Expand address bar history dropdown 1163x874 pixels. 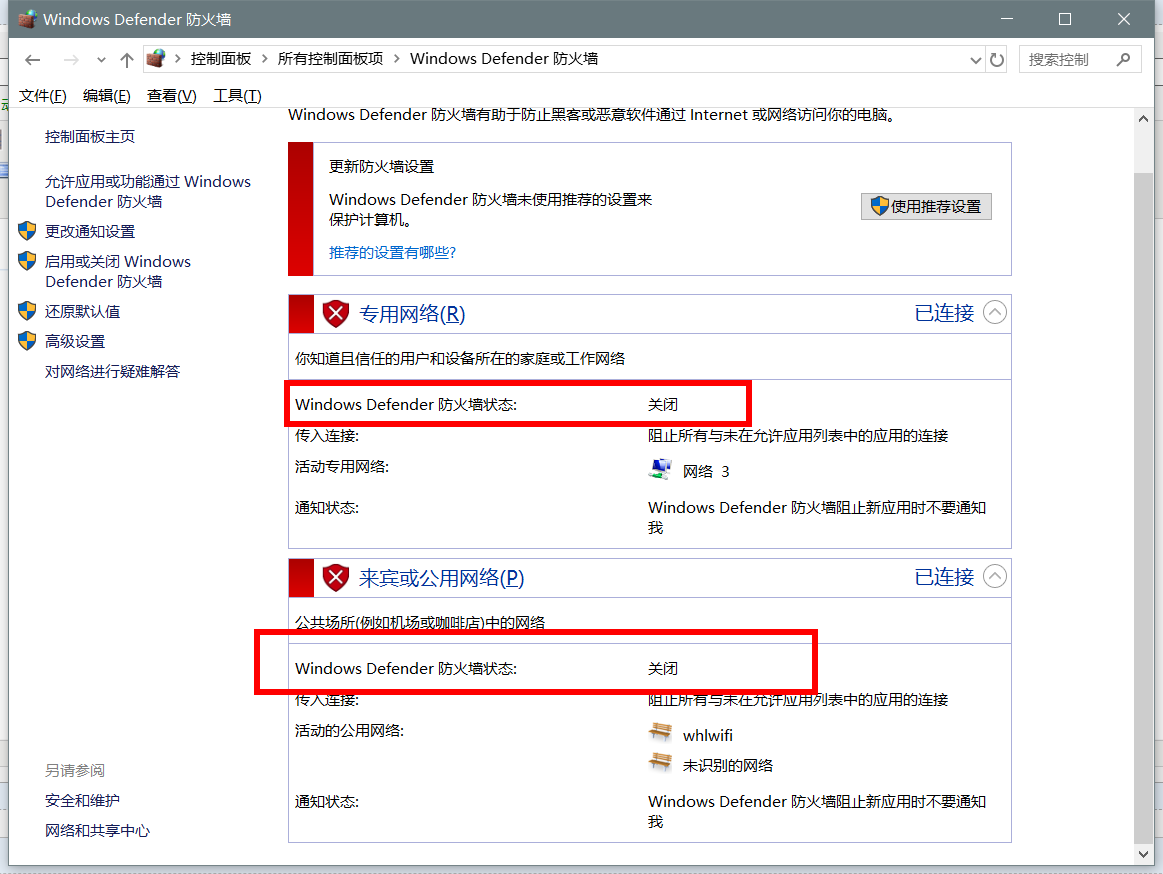(975, 60)
